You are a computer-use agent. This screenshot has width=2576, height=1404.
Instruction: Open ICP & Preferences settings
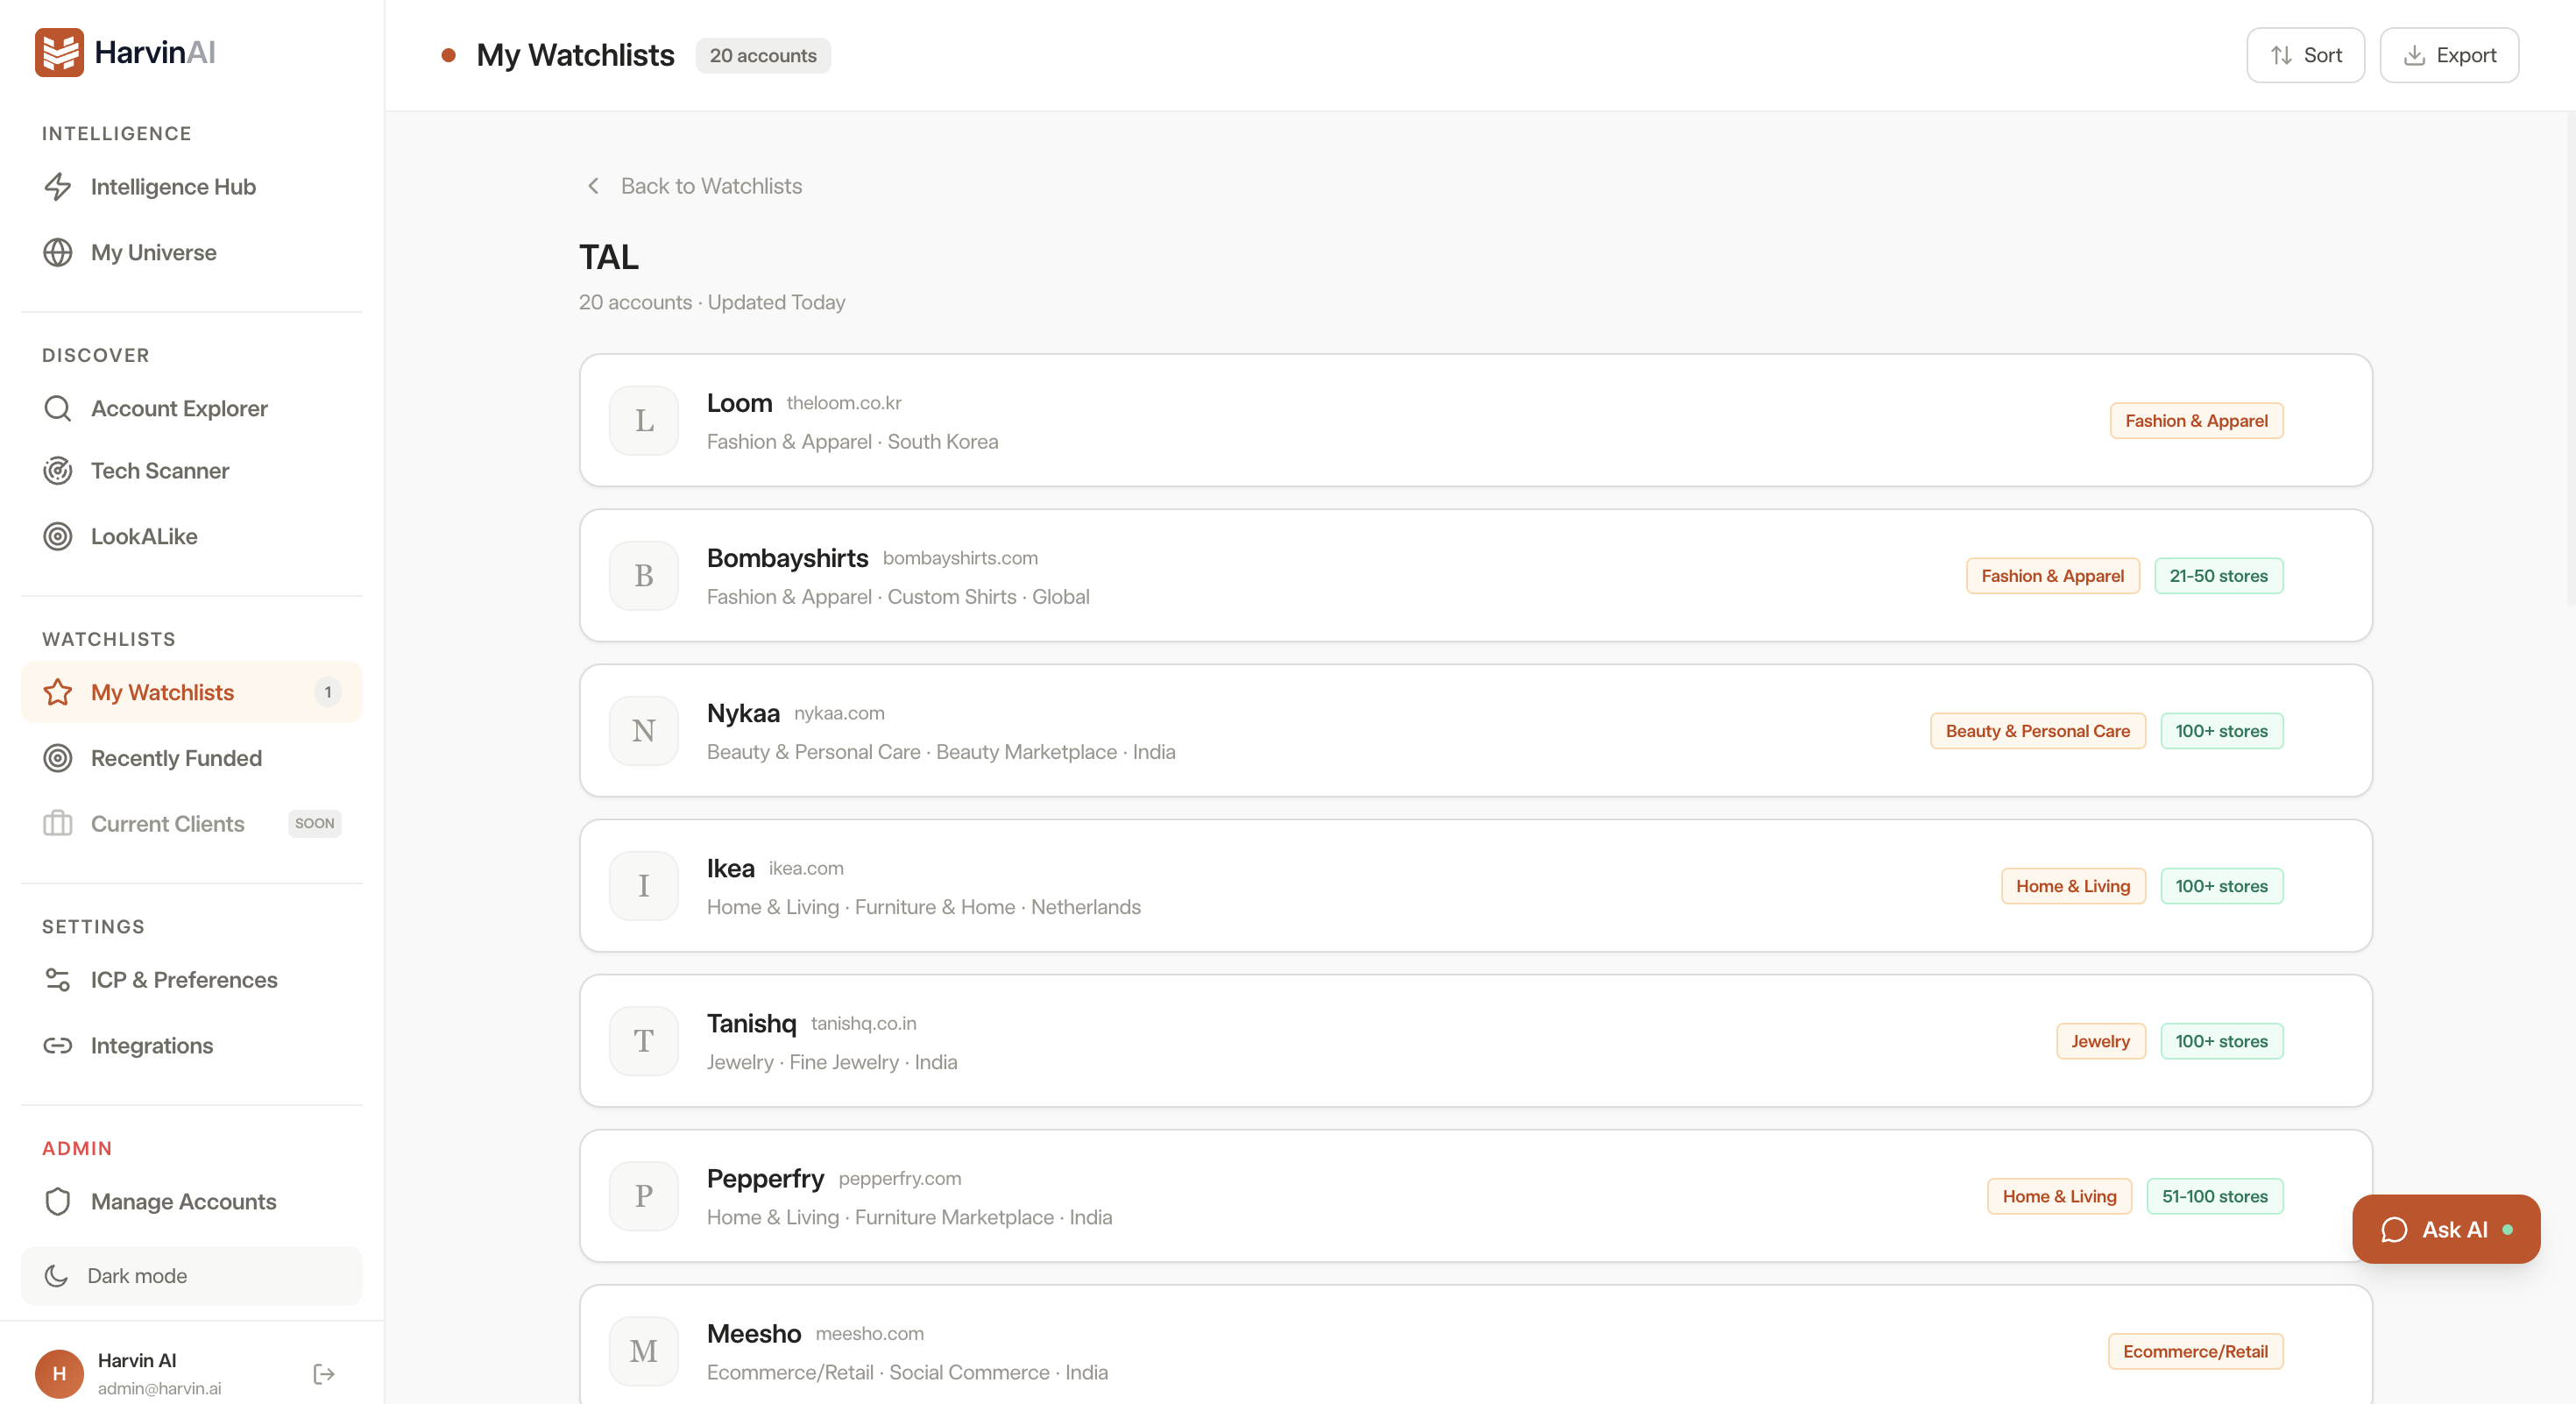coord(183,980)
